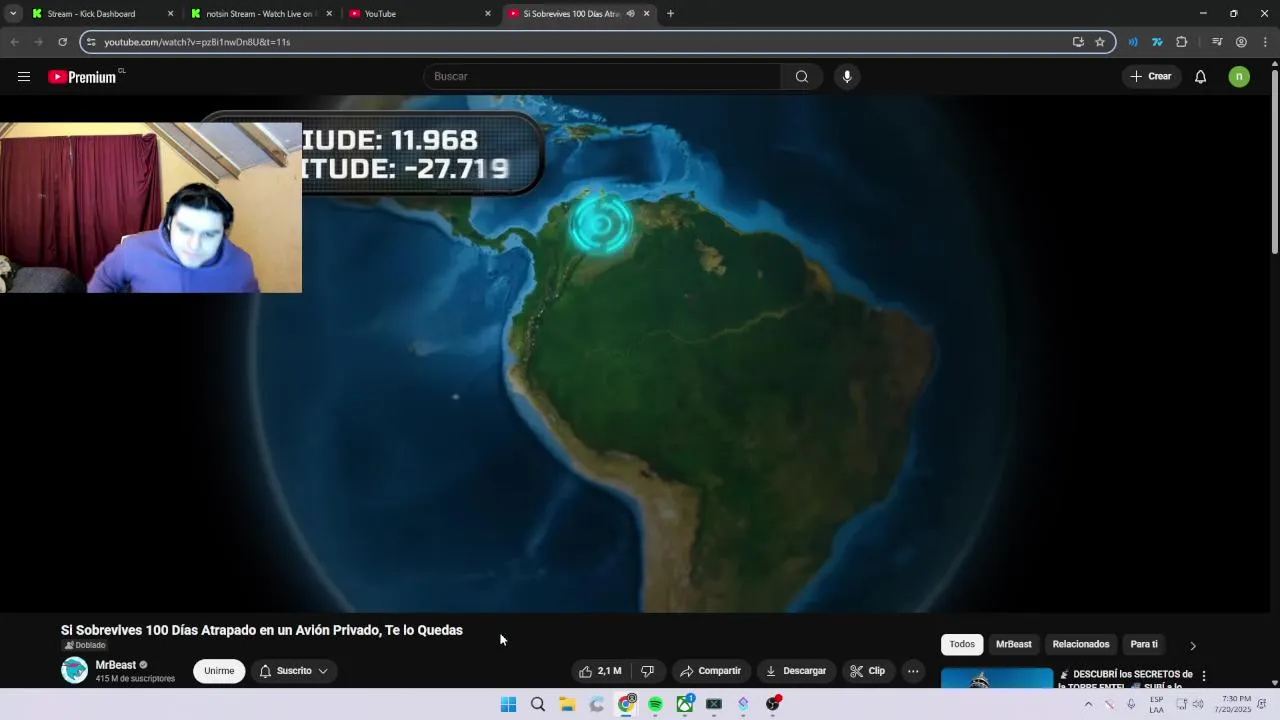
Task: Go back to previous page
Action: click(14, 42)
